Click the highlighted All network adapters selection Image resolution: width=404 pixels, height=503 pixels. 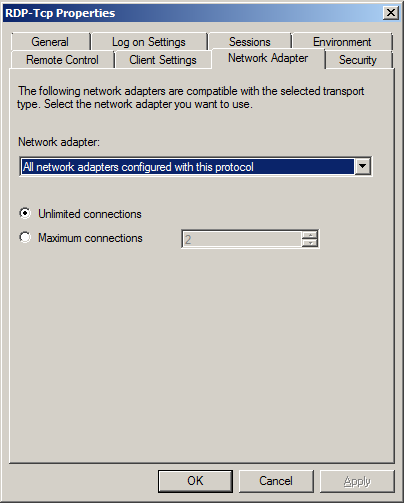(x=187, y=166)
